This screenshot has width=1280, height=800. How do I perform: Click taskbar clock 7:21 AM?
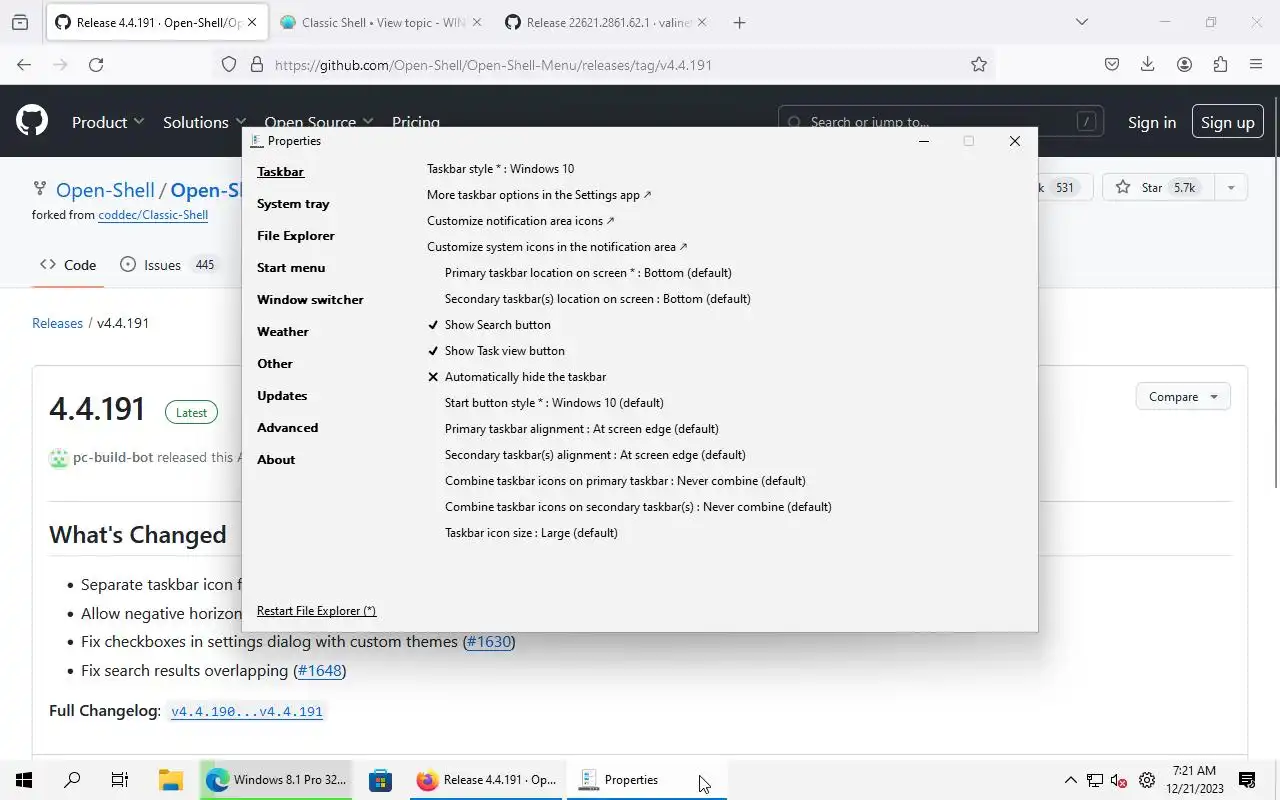click(x=1194, y=780)
